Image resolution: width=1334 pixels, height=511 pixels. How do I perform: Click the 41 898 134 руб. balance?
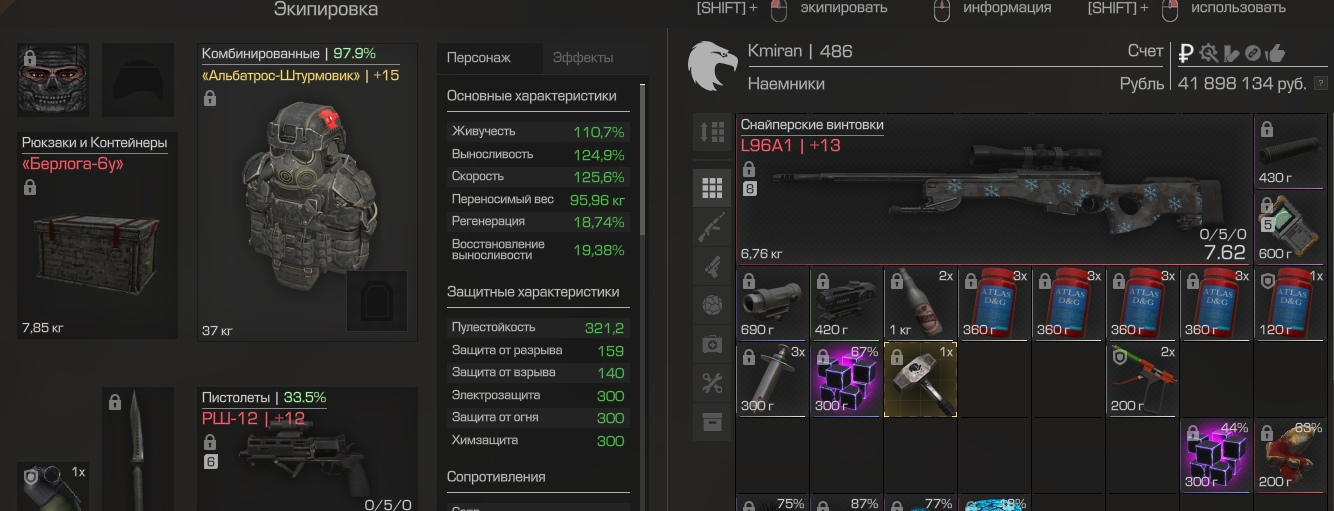coord(1243,84)
